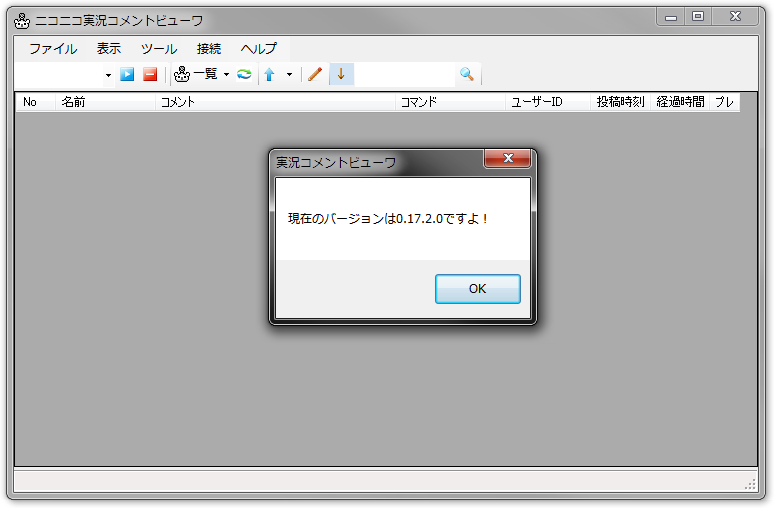Close the 実況コメントビューワ dialog
Image resolution: width=774 pixels, height=508 pixels.
[507, 158]
